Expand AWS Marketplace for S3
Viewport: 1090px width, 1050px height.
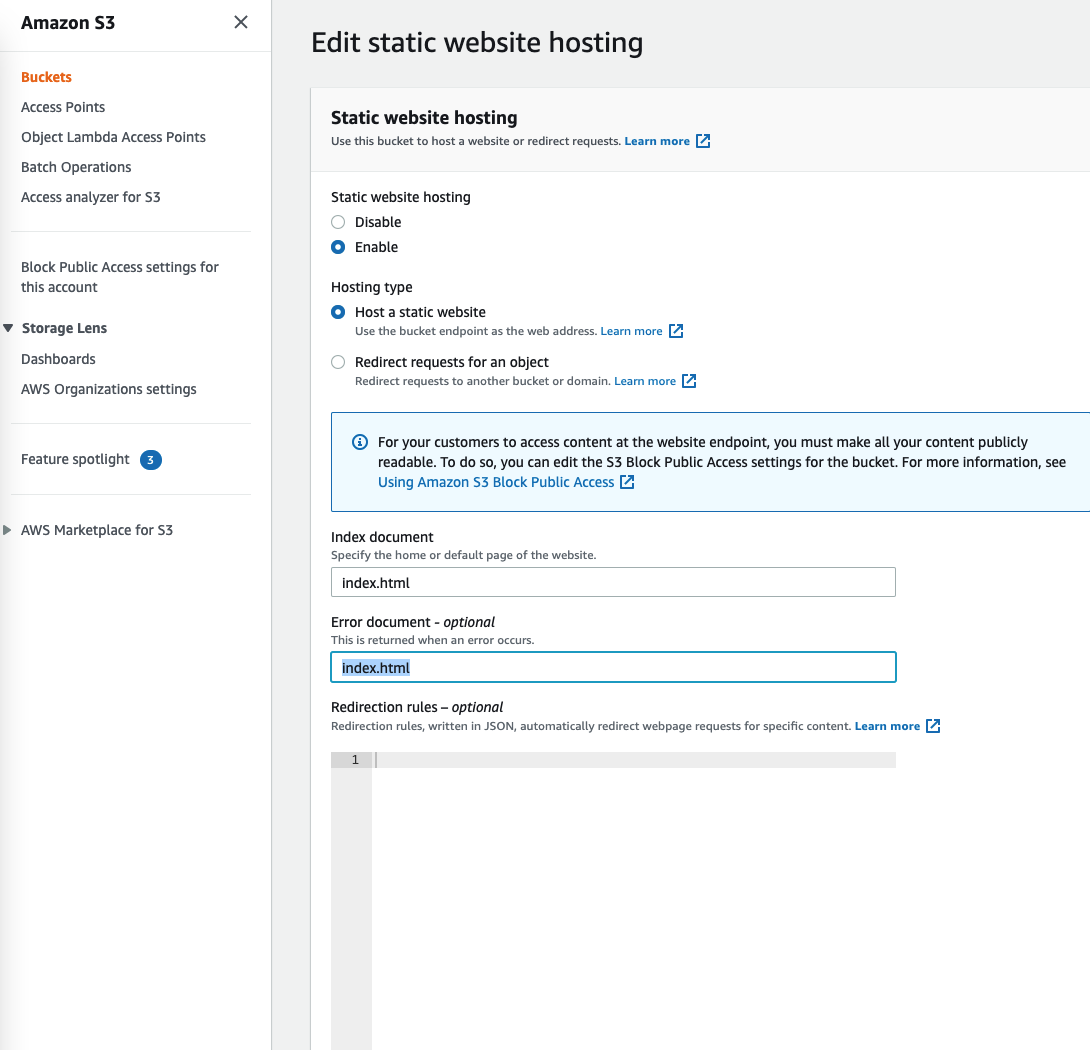point(9,530)
